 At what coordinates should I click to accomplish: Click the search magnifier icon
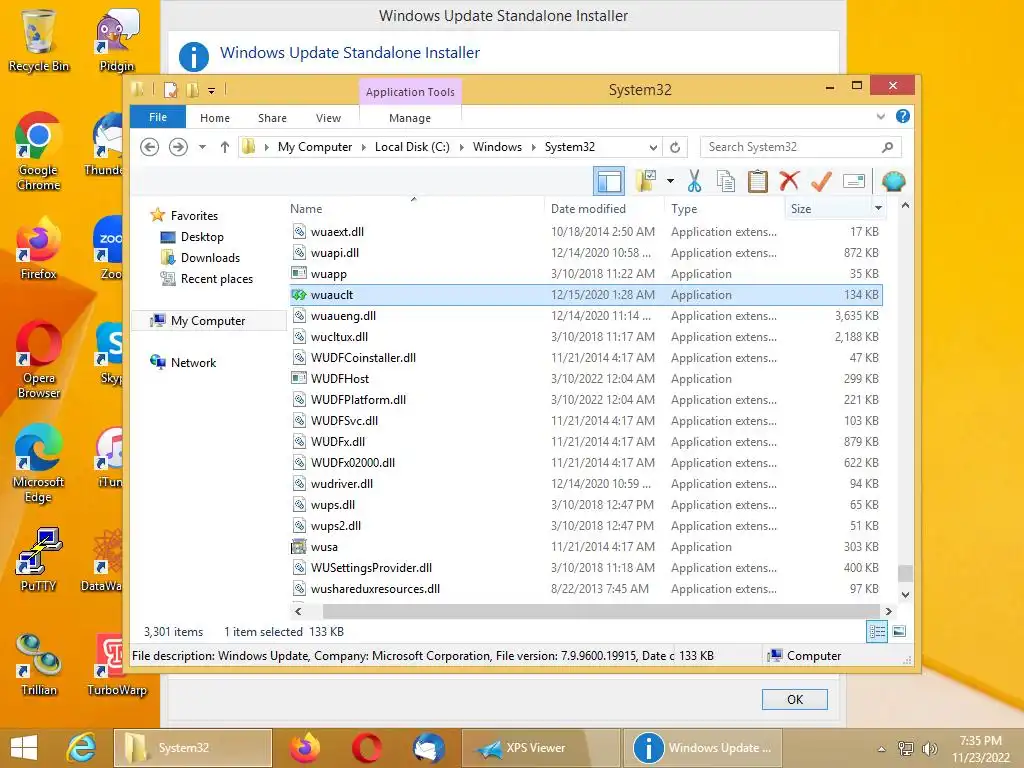pos(887,147)
